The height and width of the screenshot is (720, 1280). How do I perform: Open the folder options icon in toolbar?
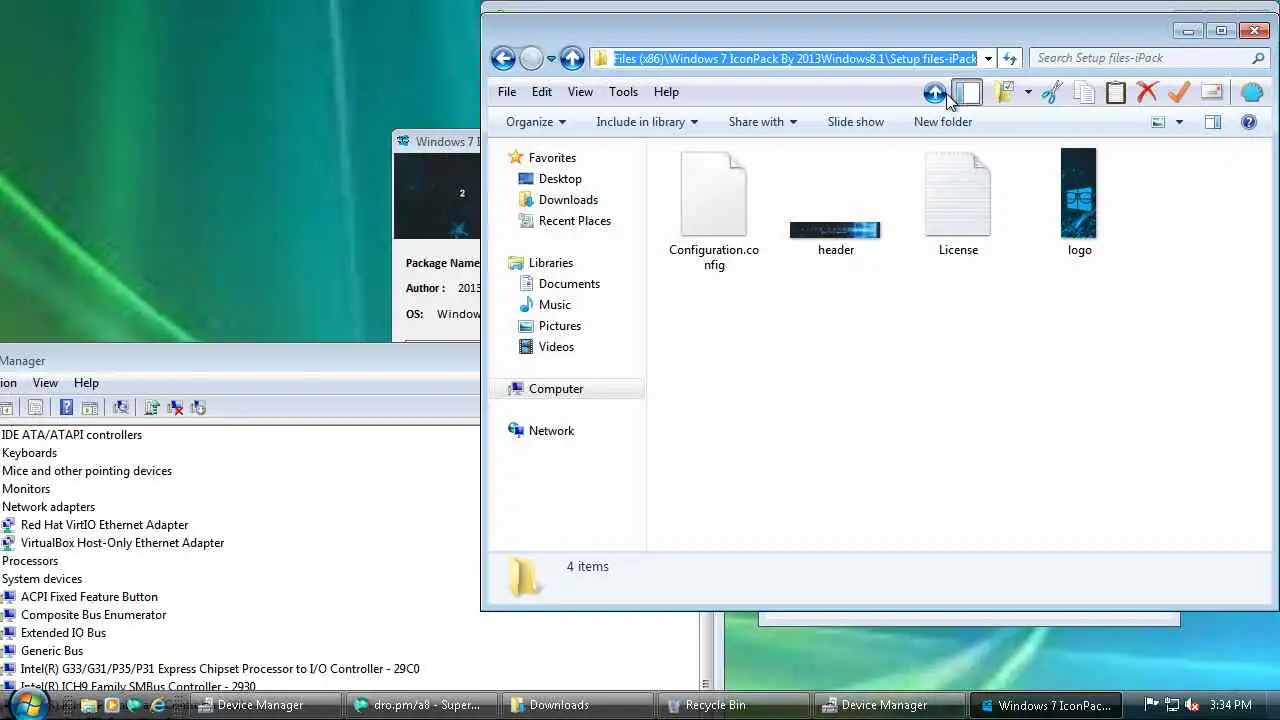click(1004, 92)
